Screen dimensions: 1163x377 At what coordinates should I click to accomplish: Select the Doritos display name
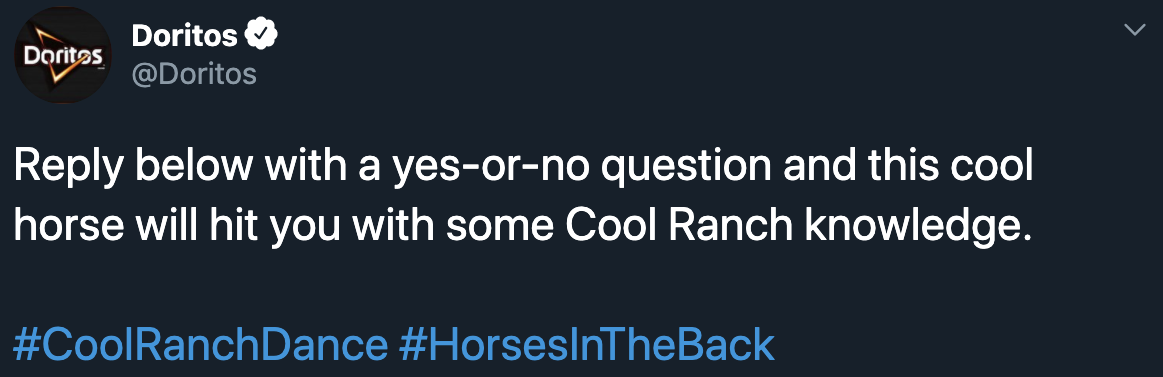(x=185, y=34)
